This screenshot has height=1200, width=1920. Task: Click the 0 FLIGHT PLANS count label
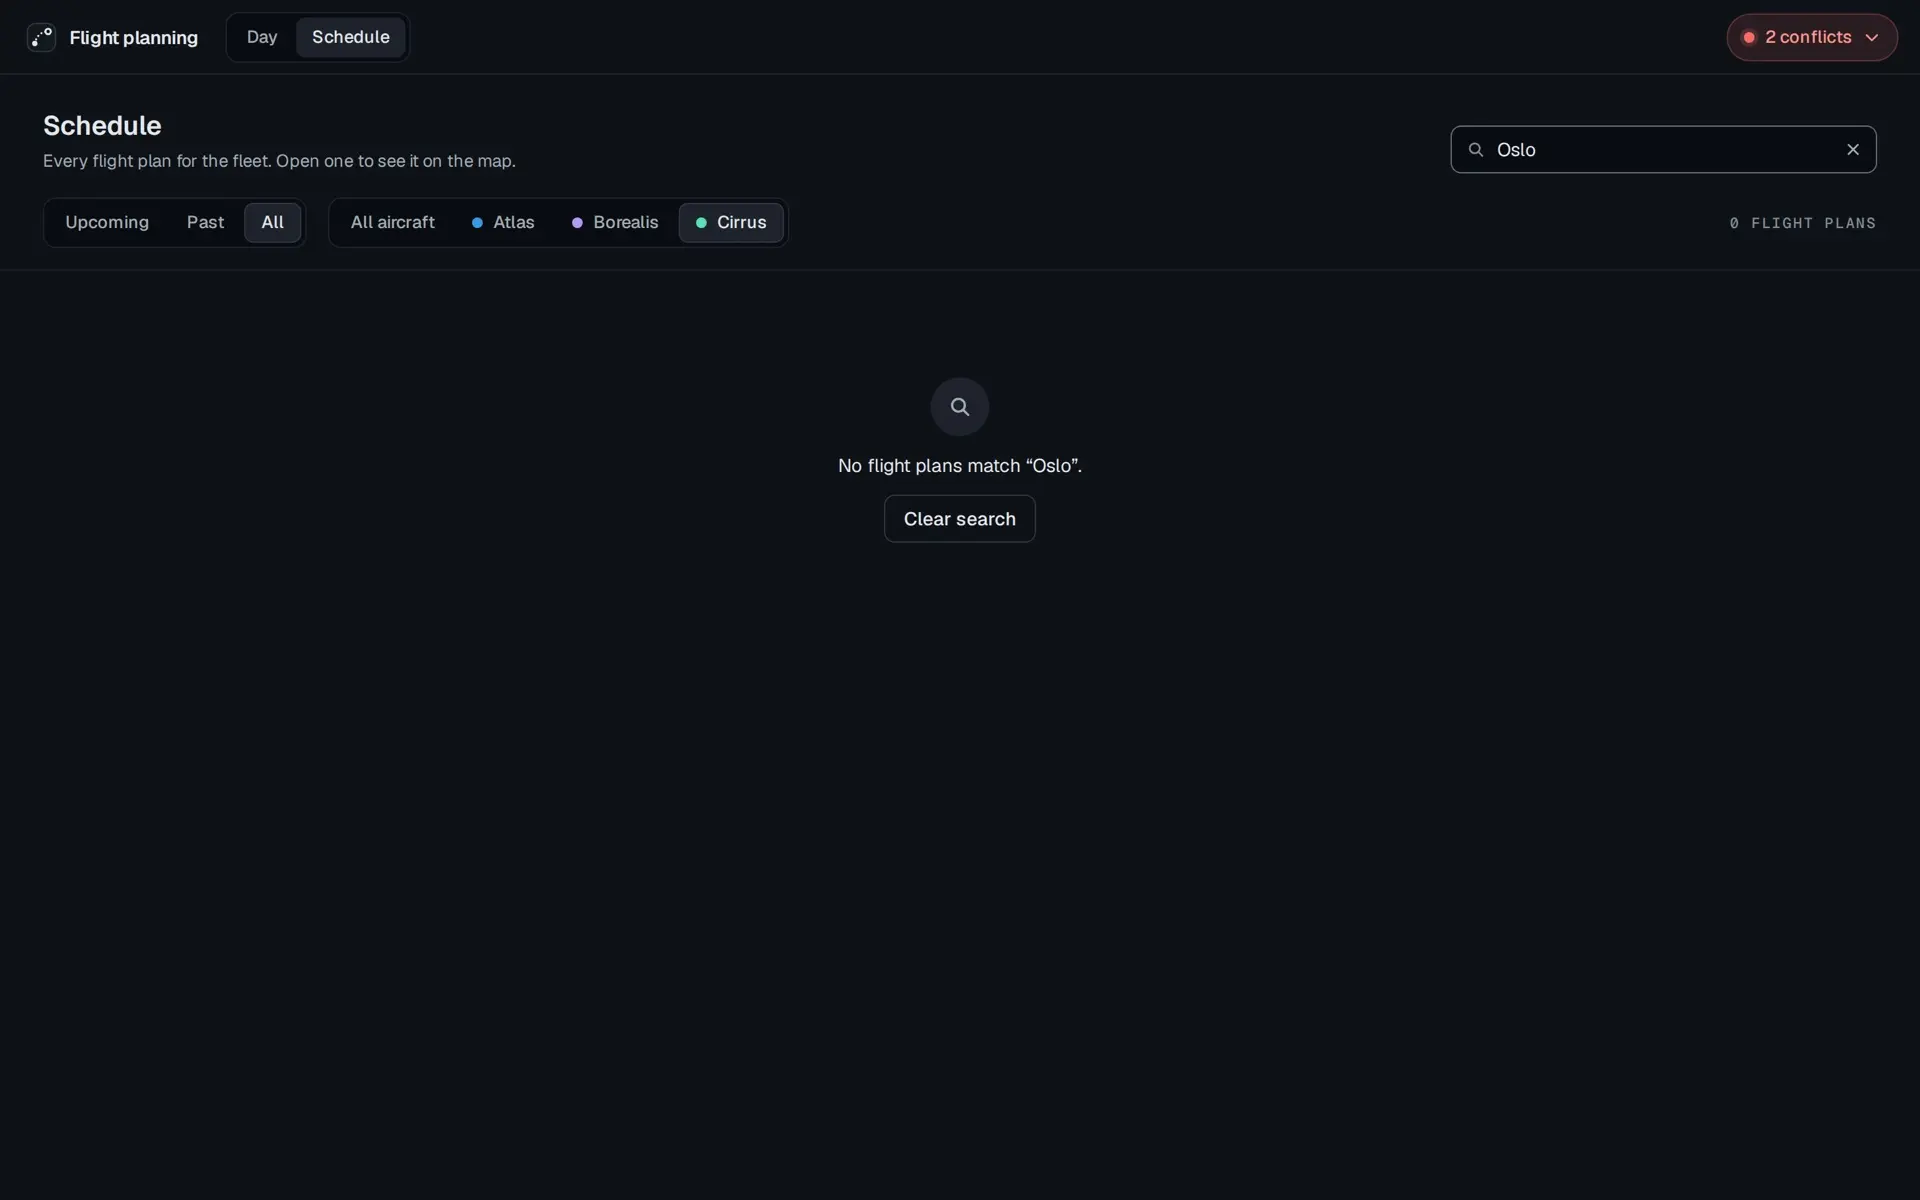(x=1802, y=223)
